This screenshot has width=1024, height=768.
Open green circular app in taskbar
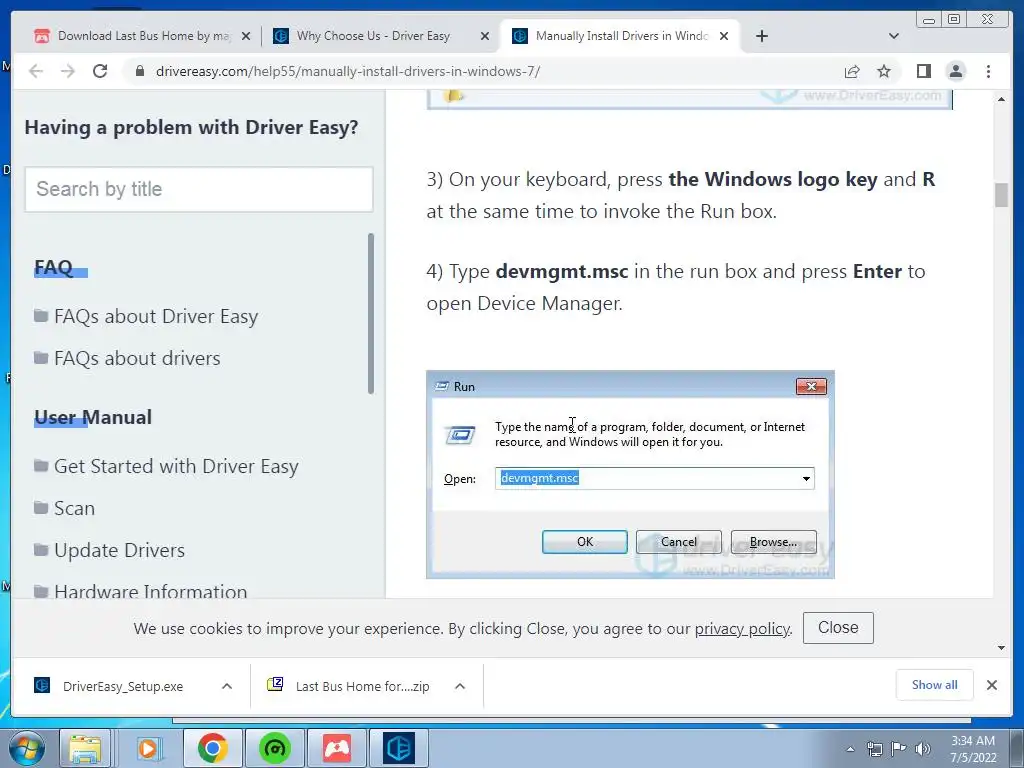275,748
